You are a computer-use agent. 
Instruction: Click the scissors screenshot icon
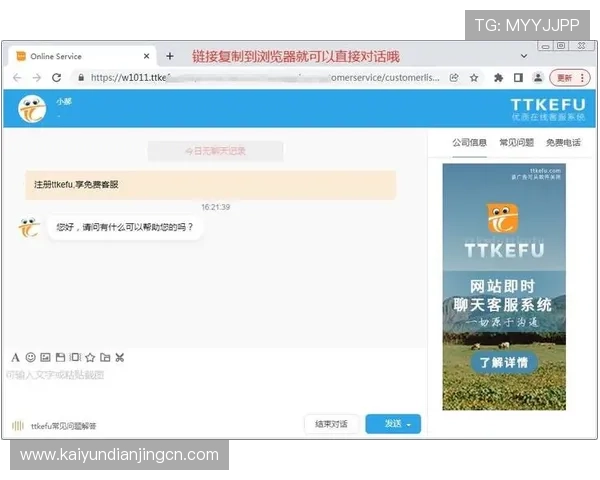120,358
